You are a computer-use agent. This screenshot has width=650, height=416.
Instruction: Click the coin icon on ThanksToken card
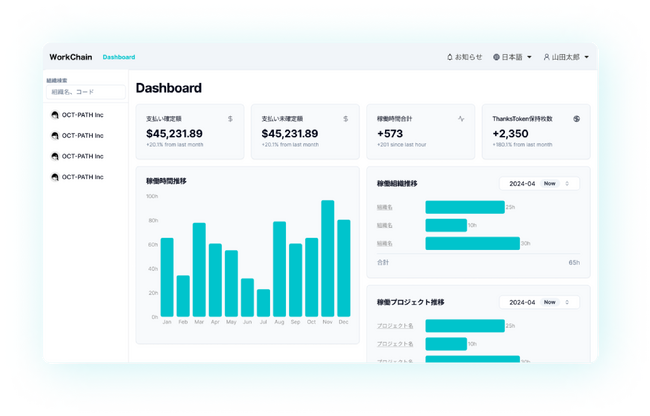(x=576, y=119)
